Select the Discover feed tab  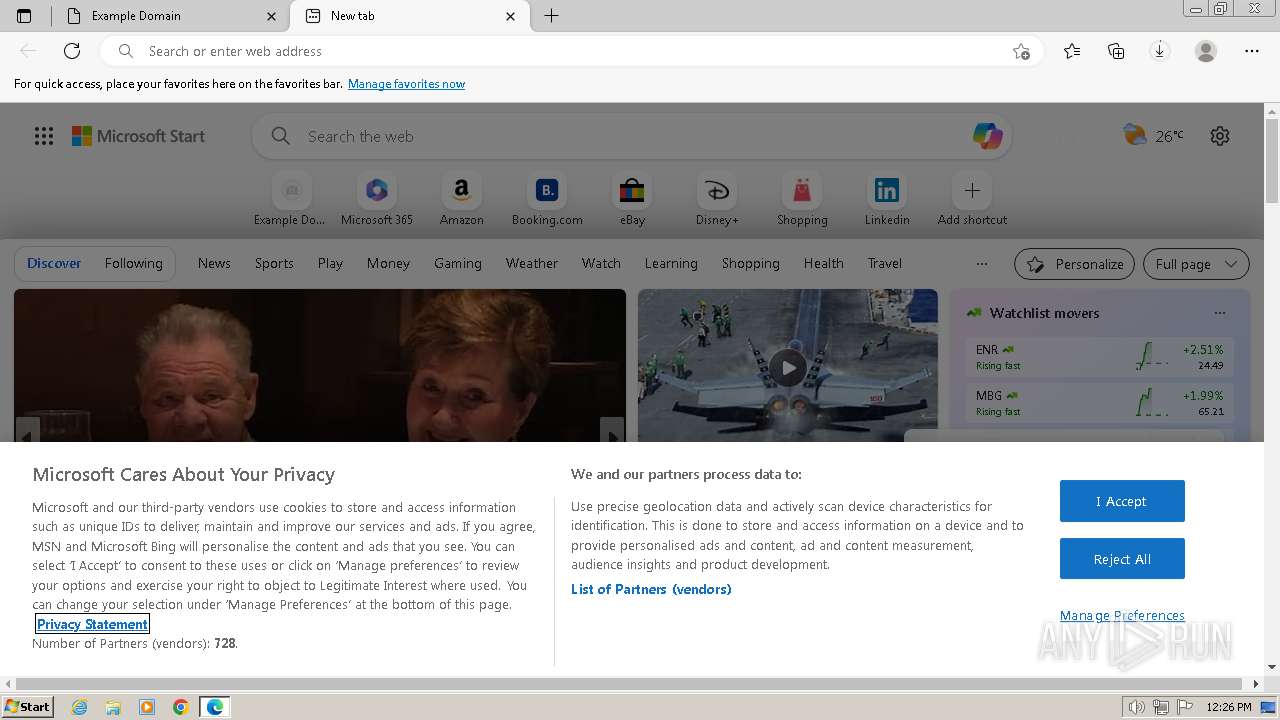[54, 263]
